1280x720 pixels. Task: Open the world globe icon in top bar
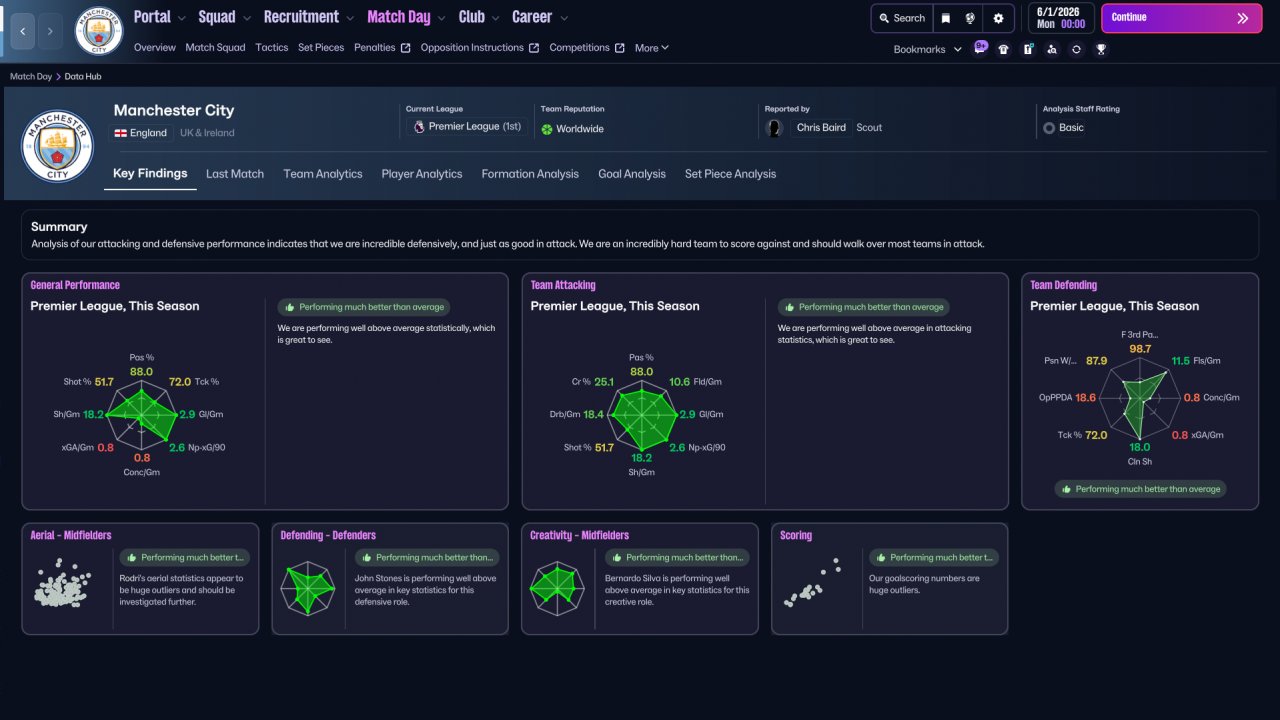click(970, 18)
